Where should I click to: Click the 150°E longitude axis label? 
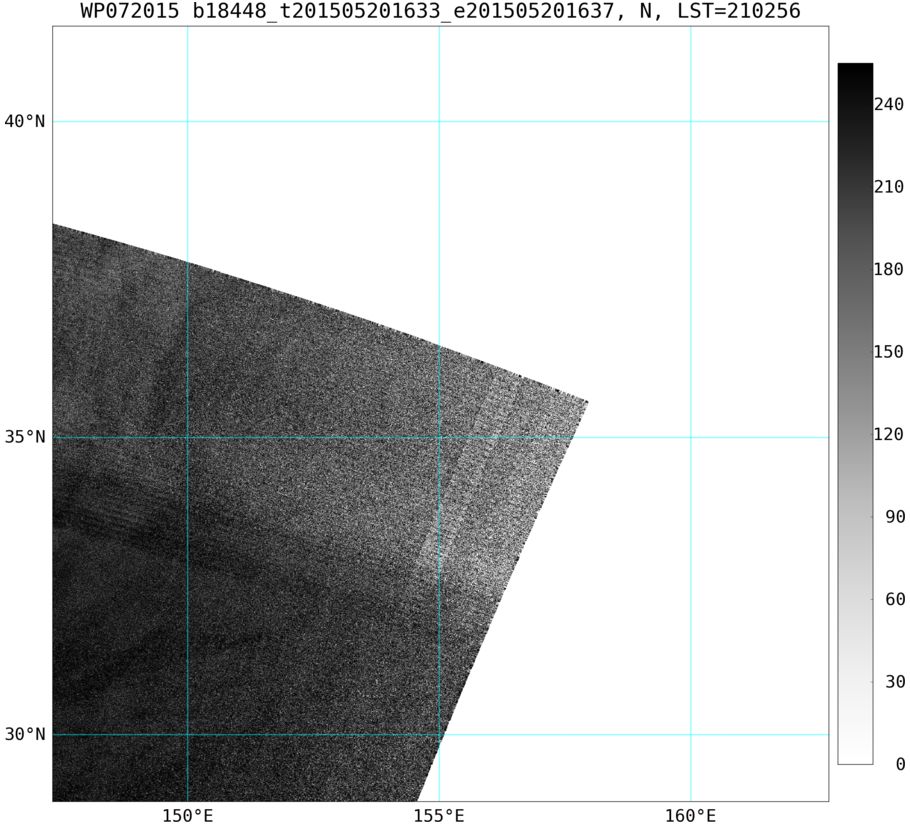tap(187, 816)
